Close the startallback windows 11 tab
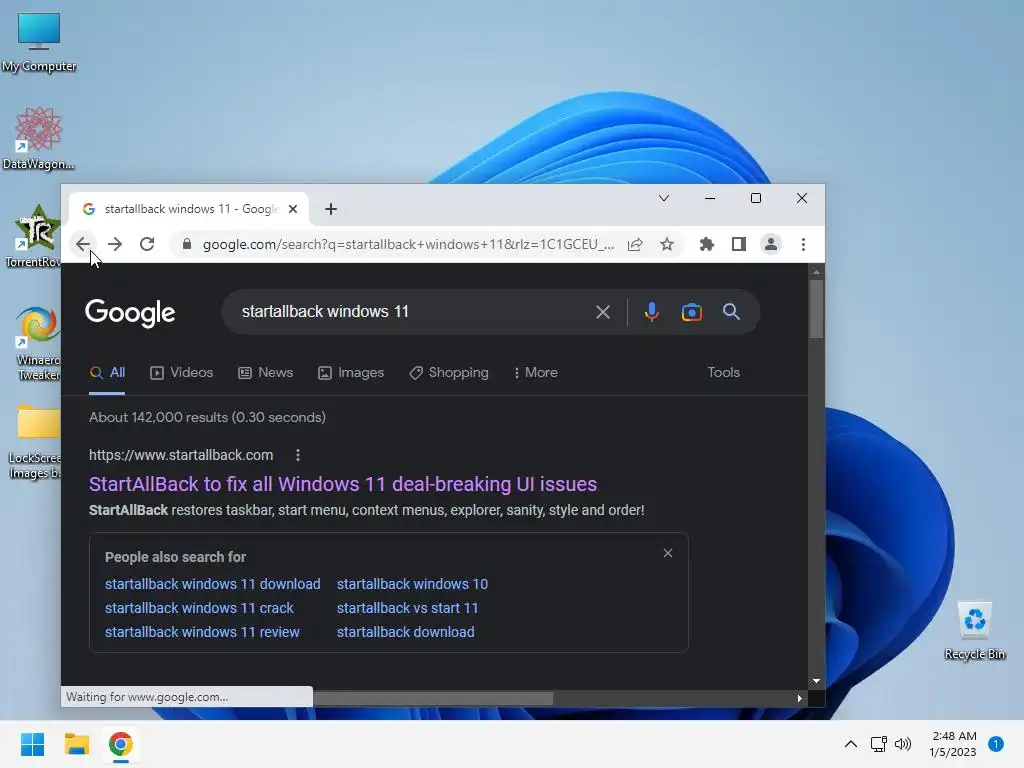 coord(293,209)
